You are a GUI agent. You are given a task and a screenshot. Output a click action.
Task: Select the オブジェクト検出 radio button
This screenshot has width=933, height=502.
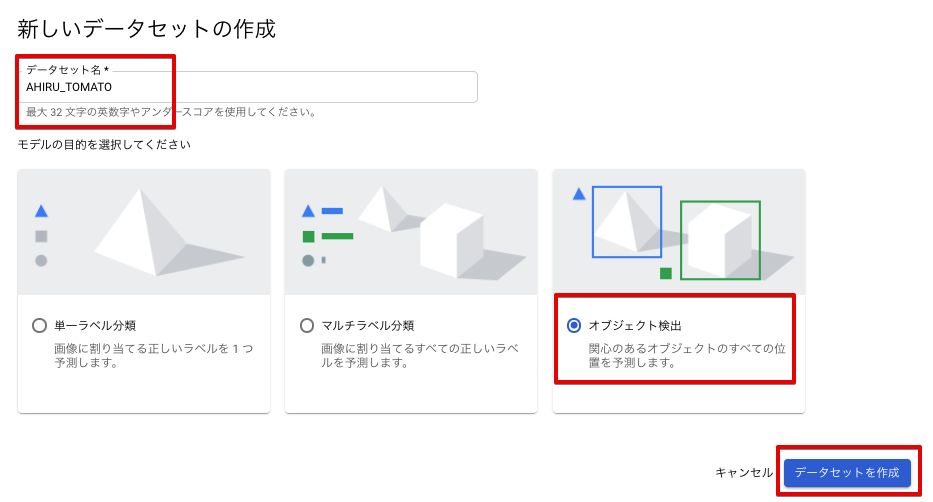(x=574, y=325)
